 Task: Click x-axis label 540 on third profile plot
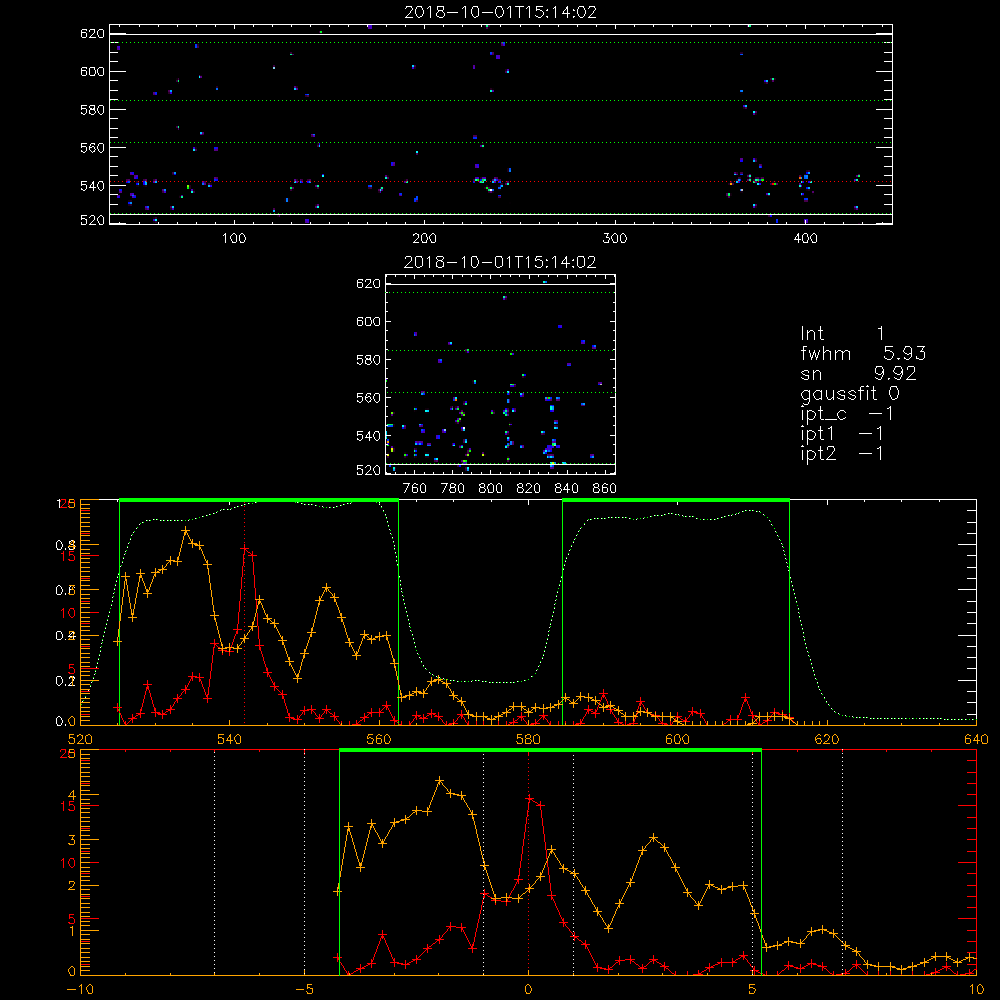230,739
